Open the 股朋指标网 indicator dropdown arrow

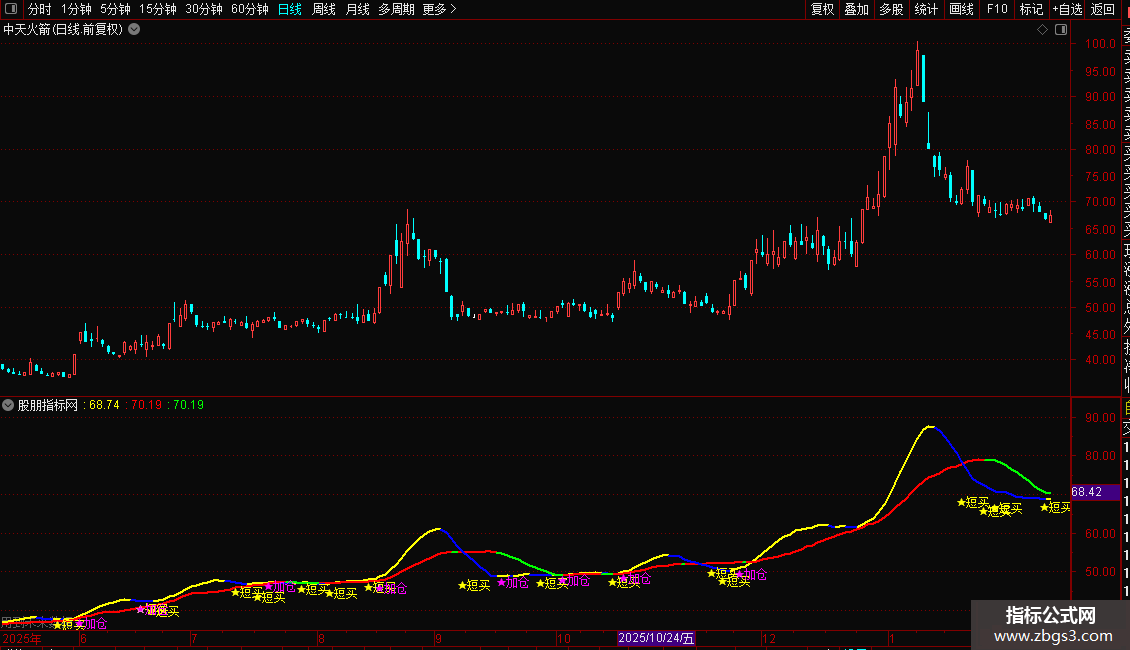coord(8,405)
